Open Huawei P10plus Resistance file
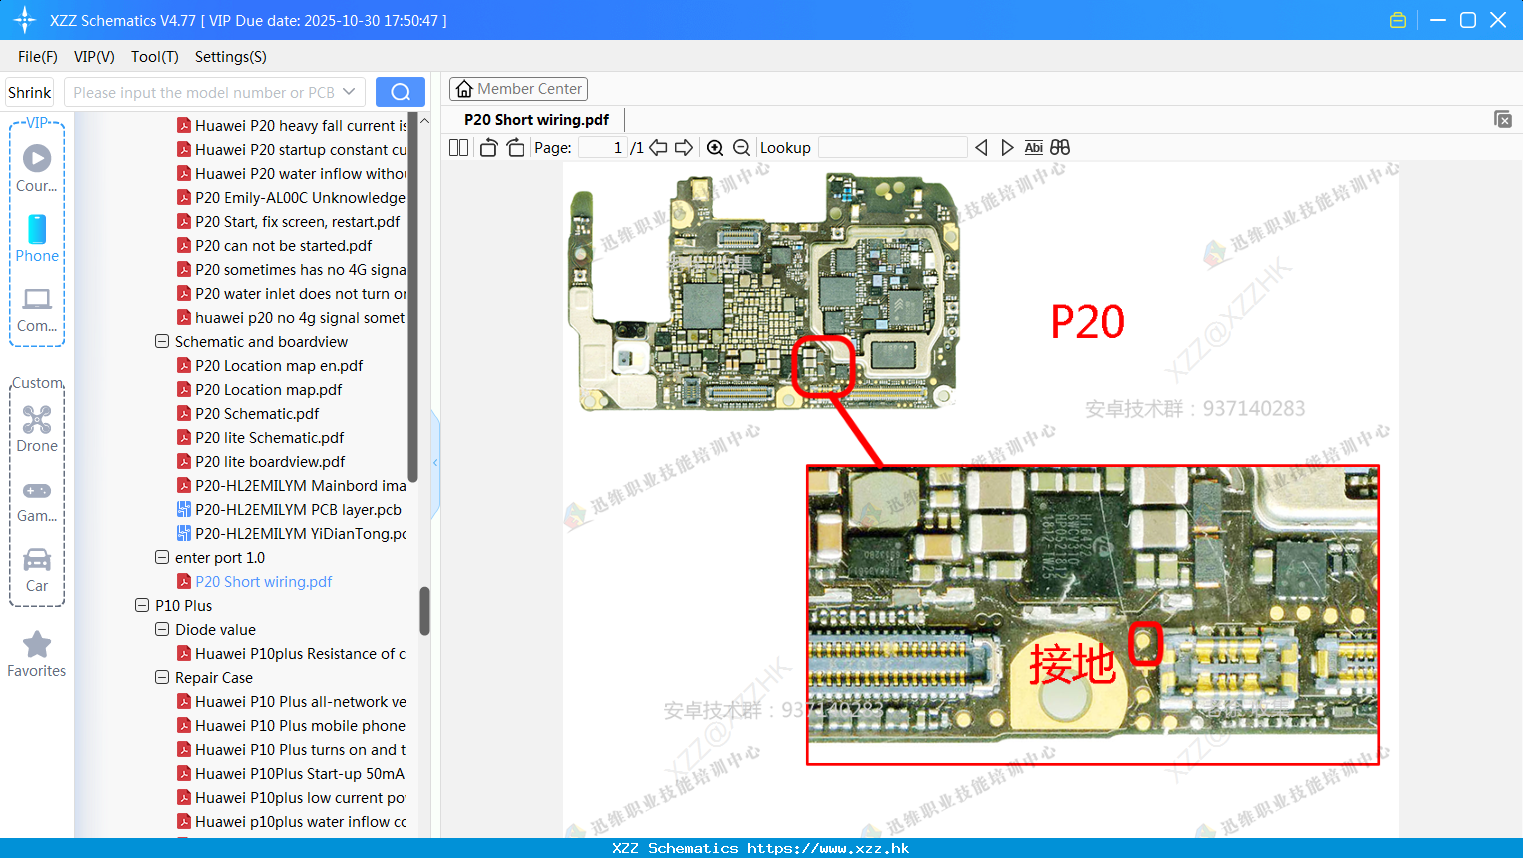 (x=300, y=653)
